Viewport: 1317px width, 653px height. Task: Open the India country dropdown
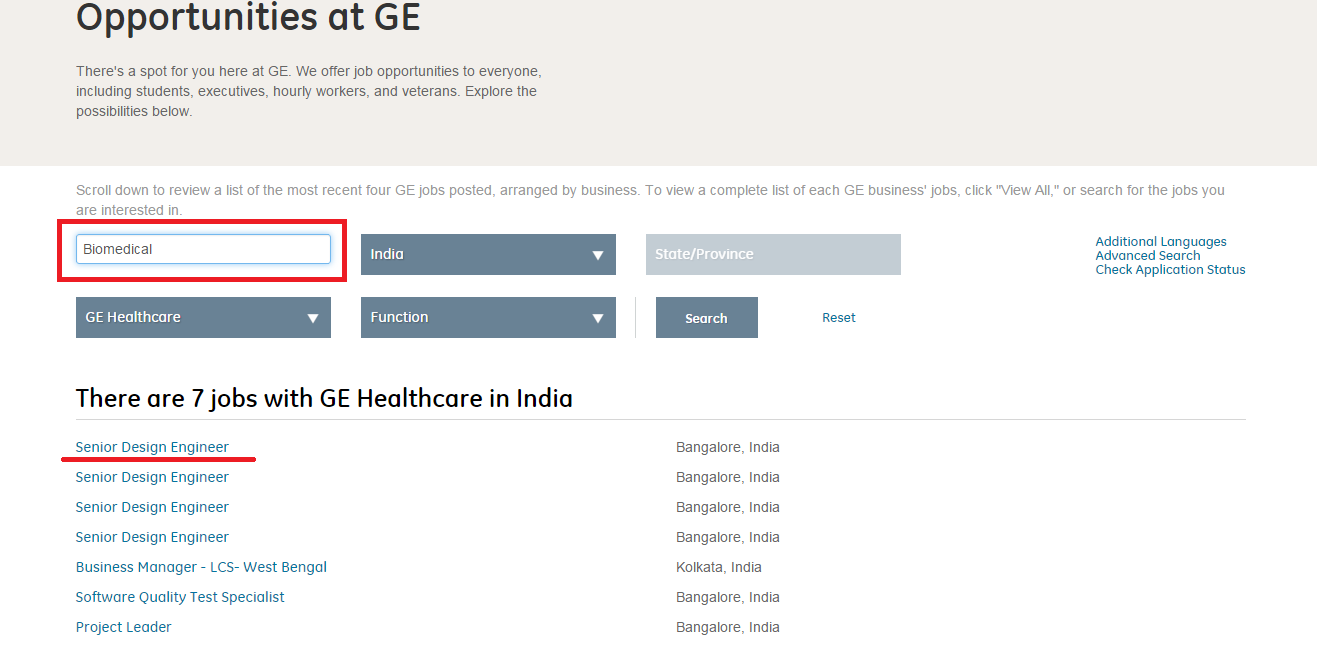click(488, 254)
